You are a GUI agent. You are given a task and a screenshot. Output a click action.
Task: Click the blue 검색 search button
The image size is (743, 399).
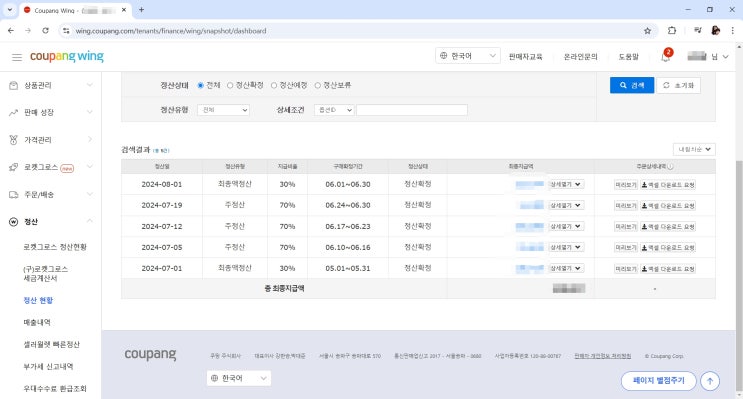632,85
